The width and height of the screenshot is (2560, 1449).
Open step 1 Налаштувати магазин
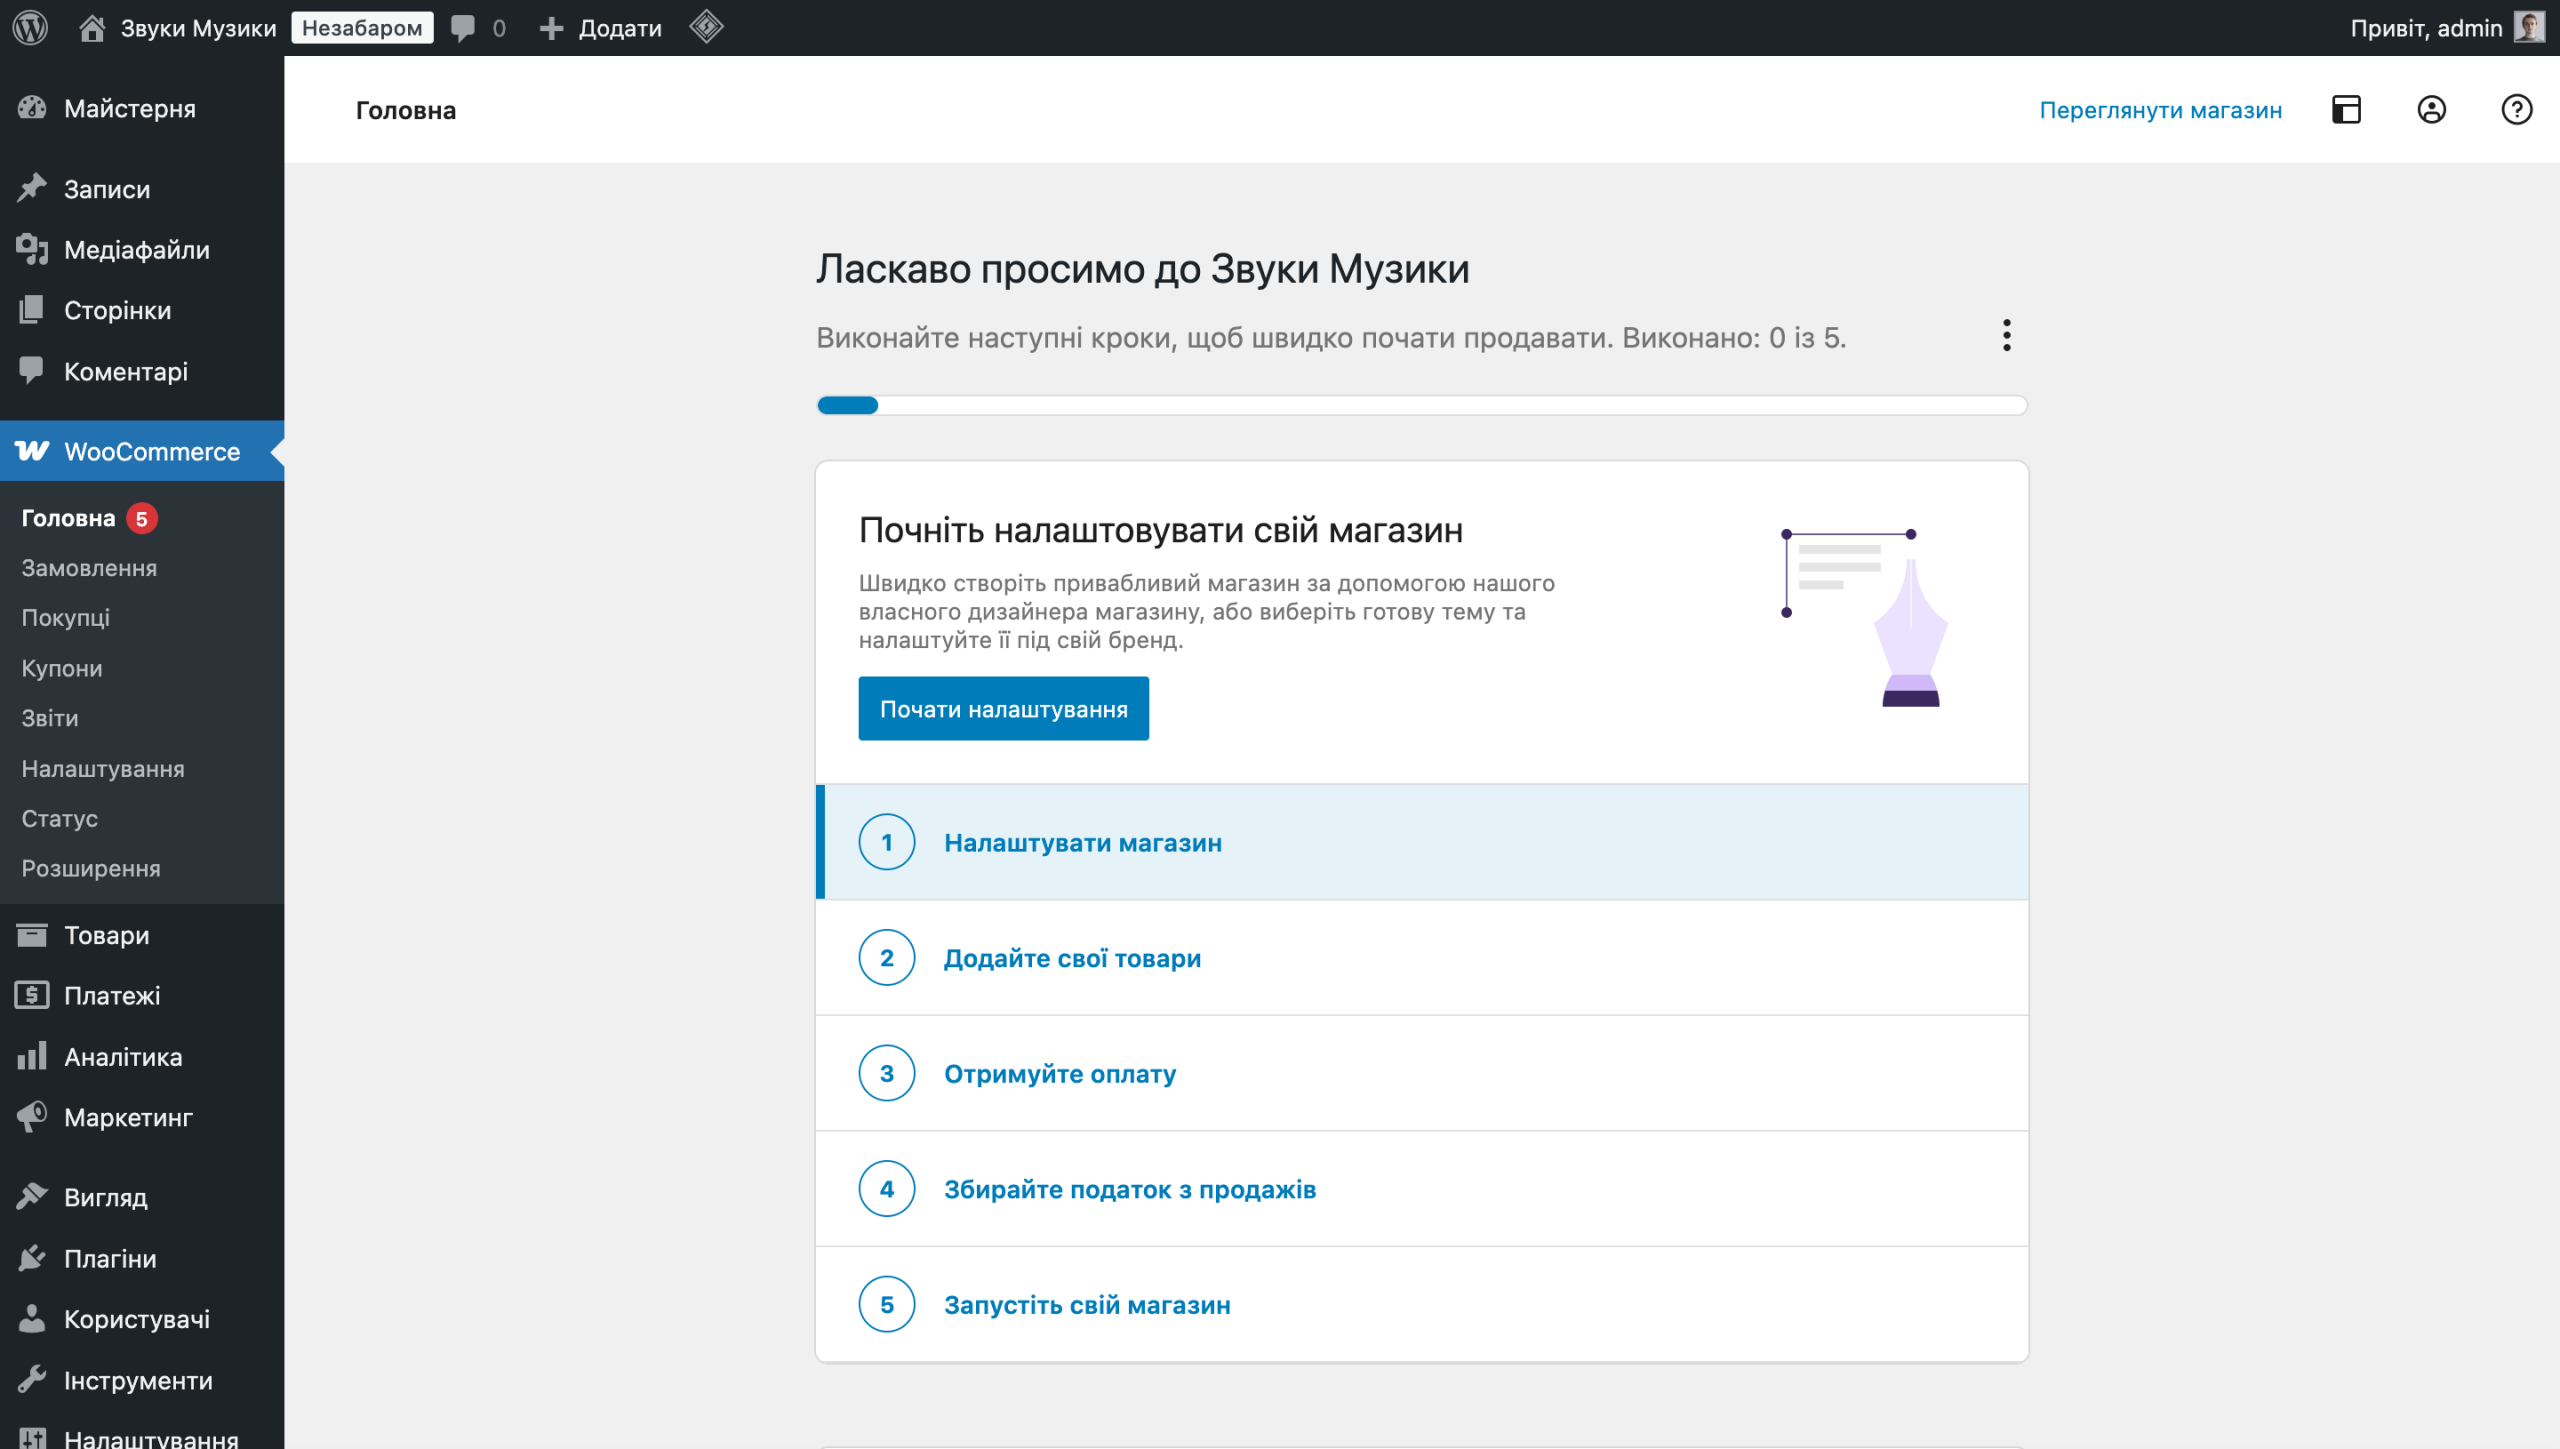[x=1422, y=842]
